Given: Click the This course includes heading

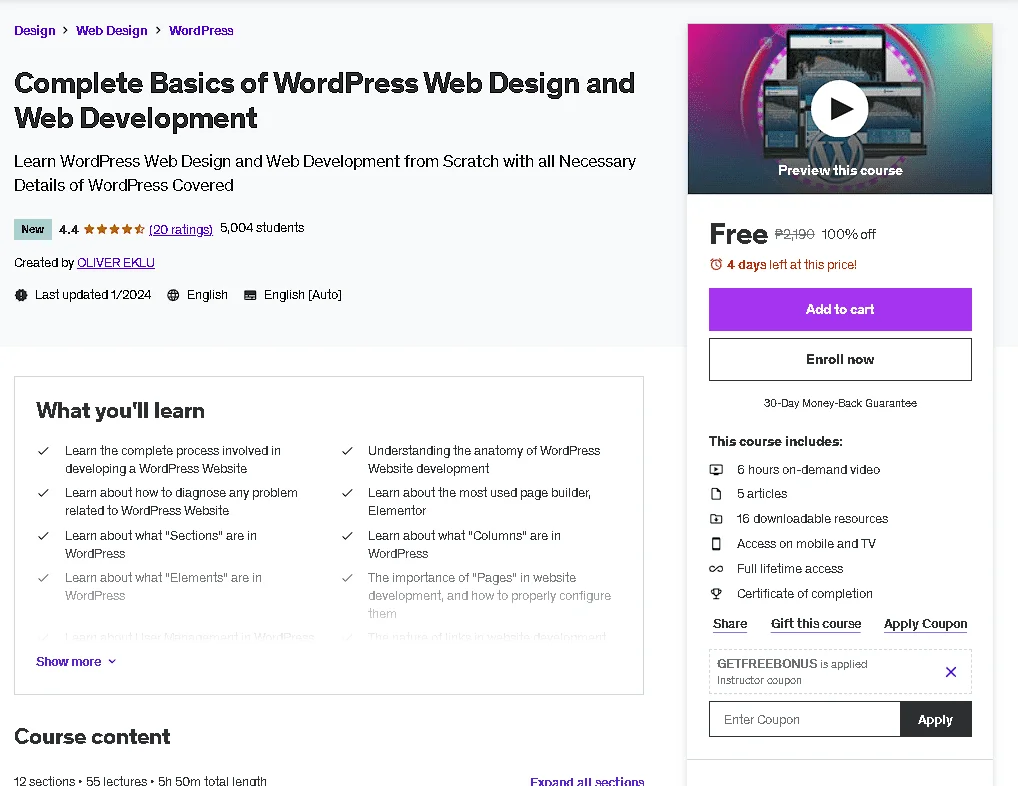Looking at the screenshot, I should click(776, 441).
